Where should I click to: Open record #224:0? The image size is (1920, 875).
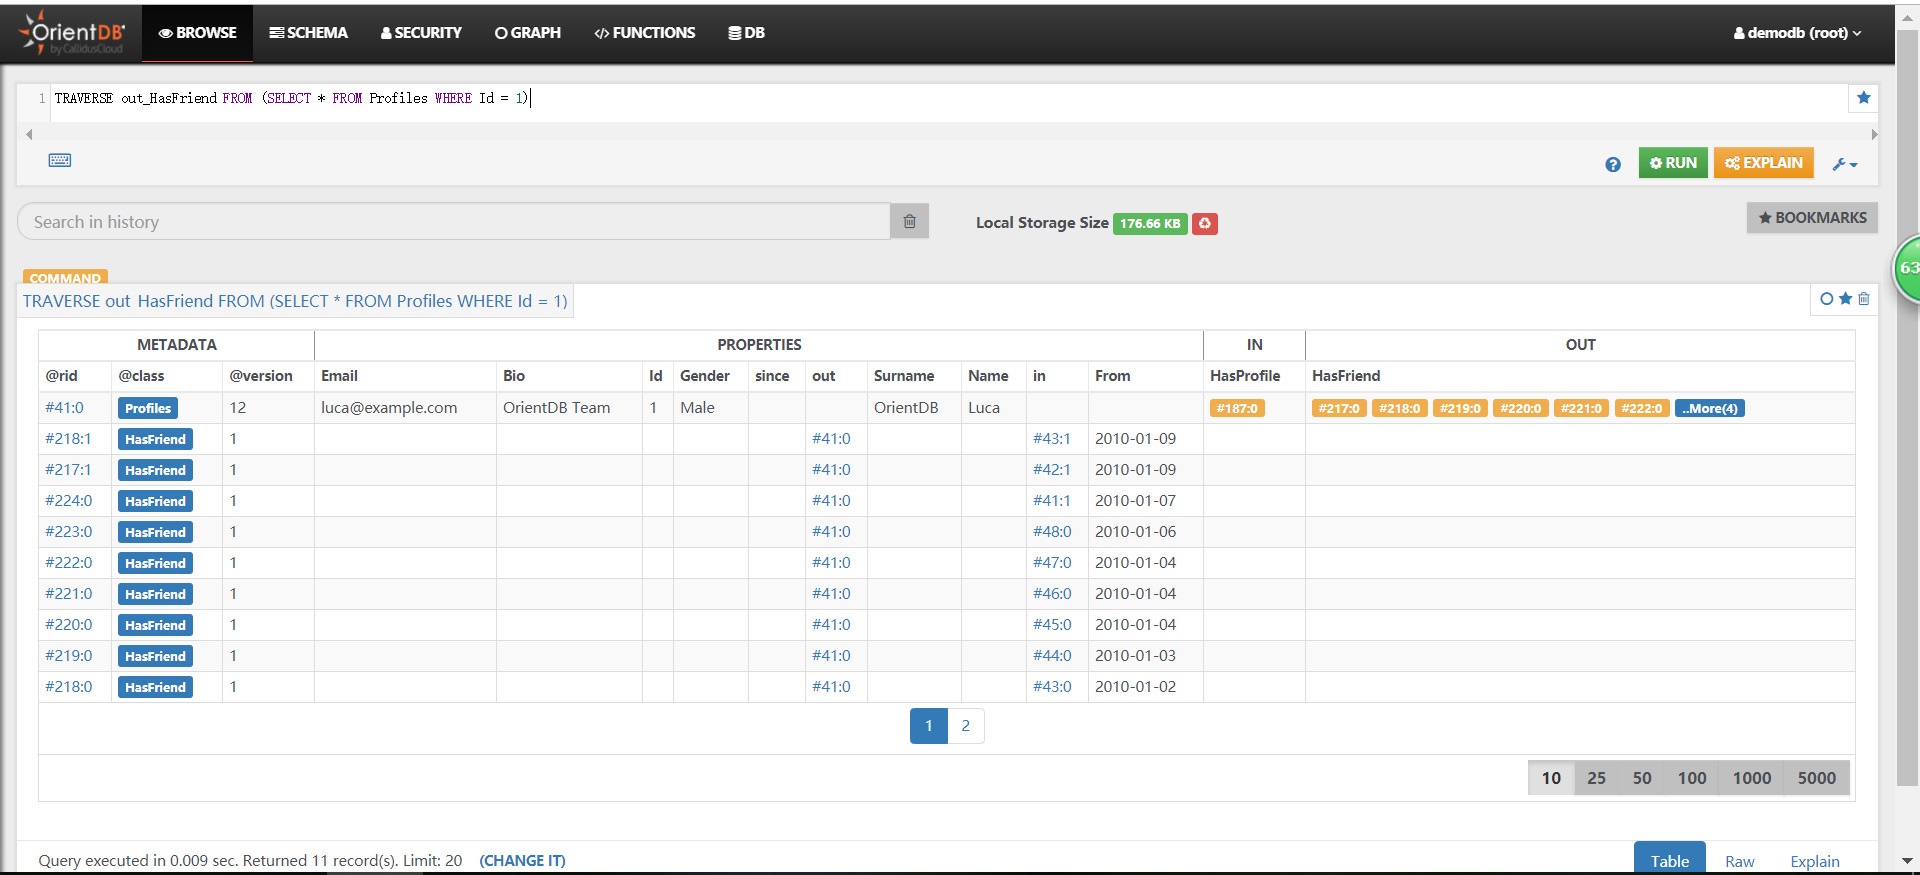[68, 501]
